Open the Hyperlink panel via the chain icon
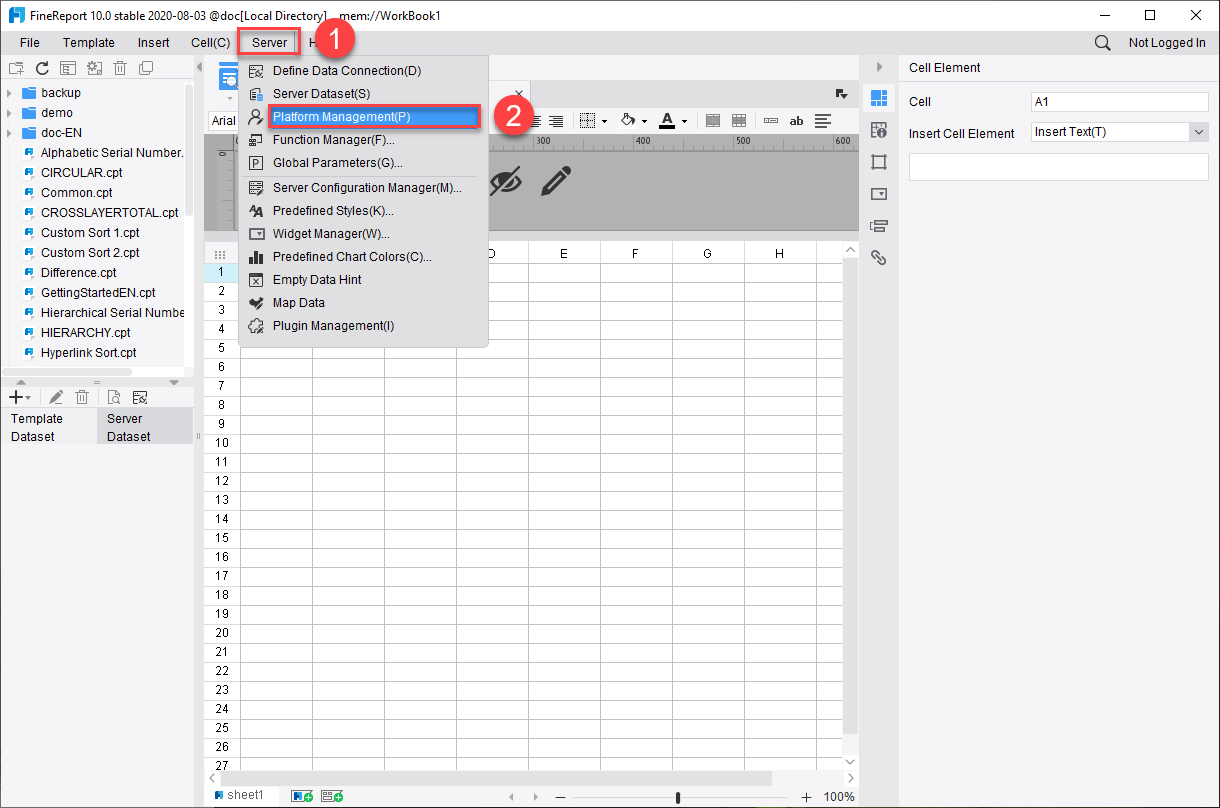 [879, 257]
